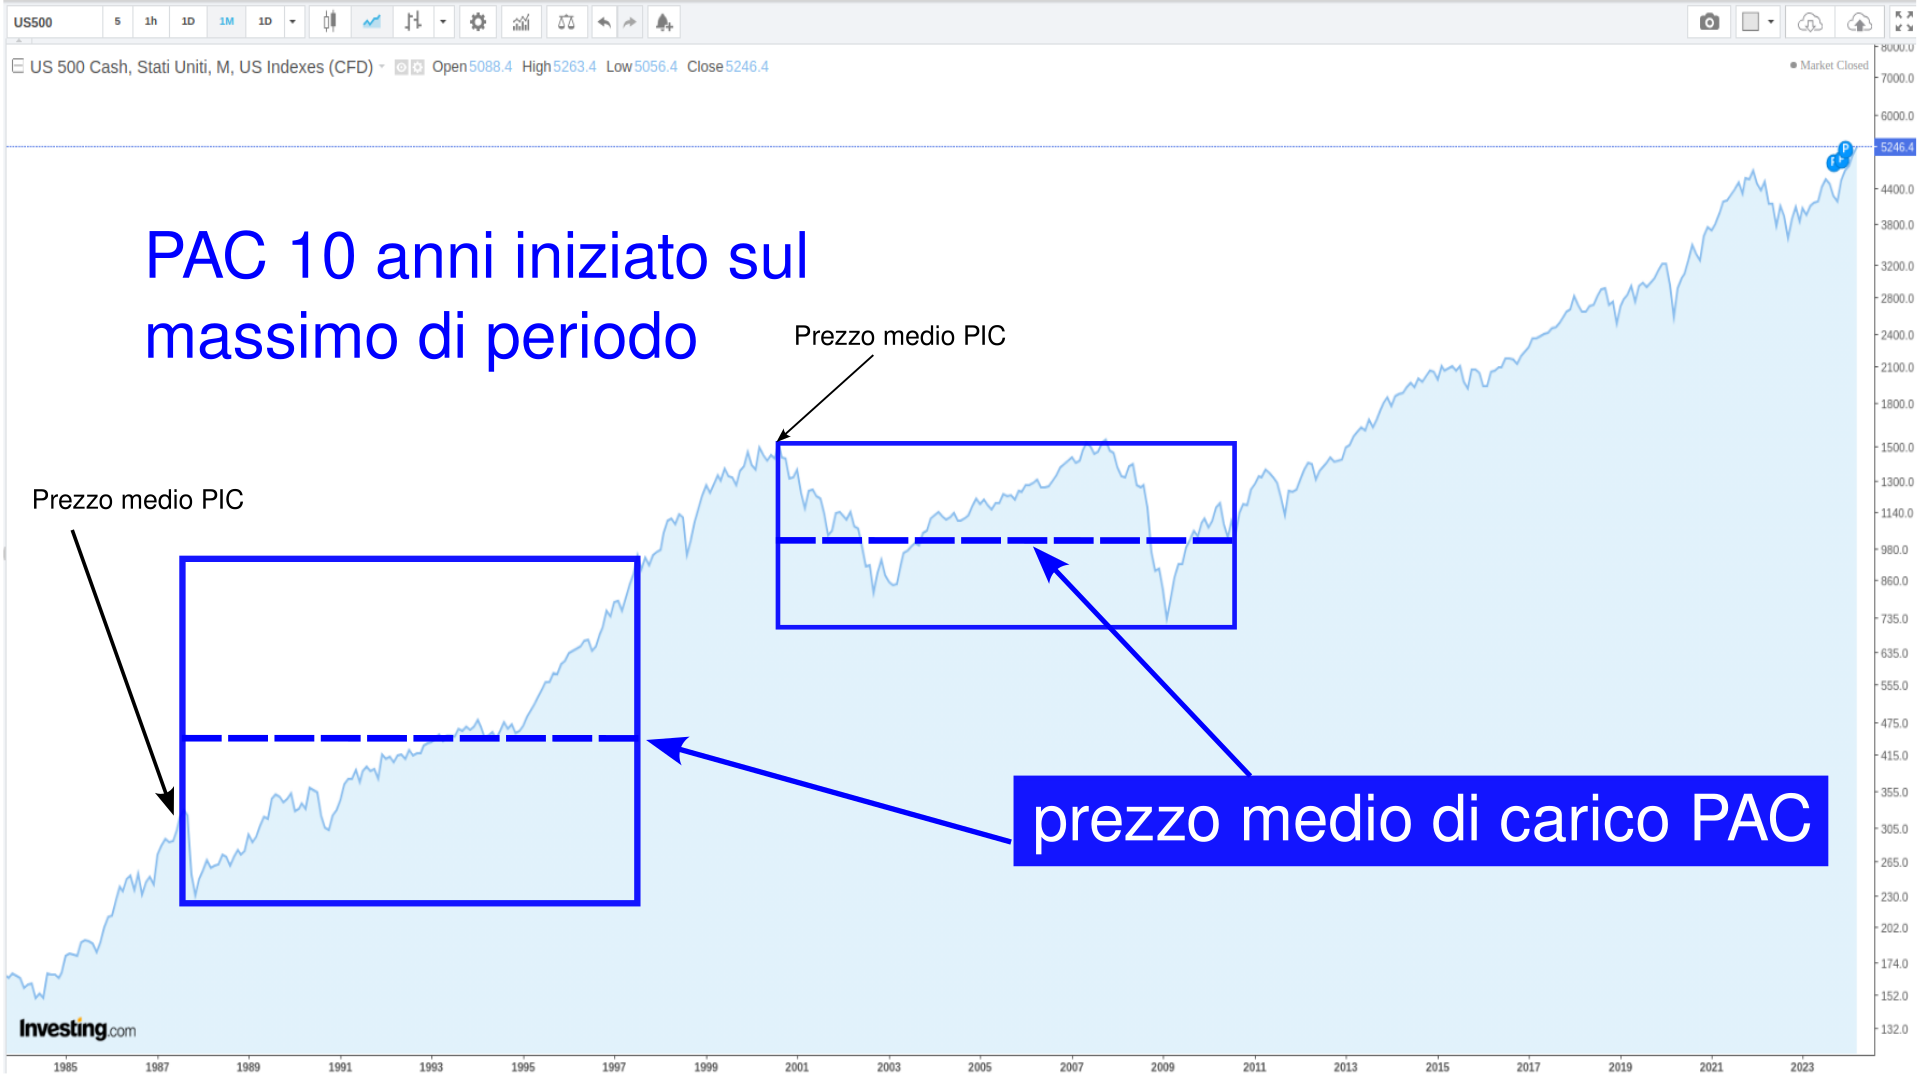Open the layout selector dropdown
Image resolution: width=1920 pixels, height=1080 pixels.
point(1759,21)
